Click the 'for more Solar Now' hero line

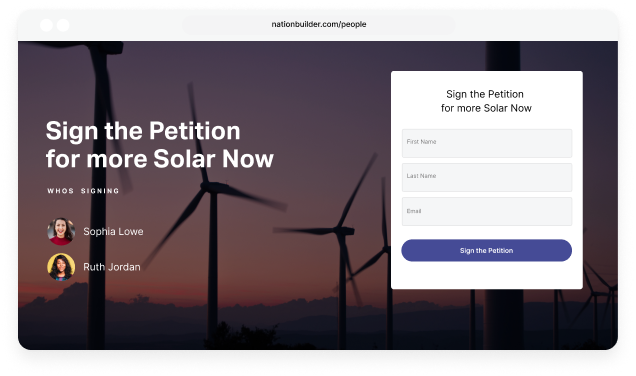(159, 159)
